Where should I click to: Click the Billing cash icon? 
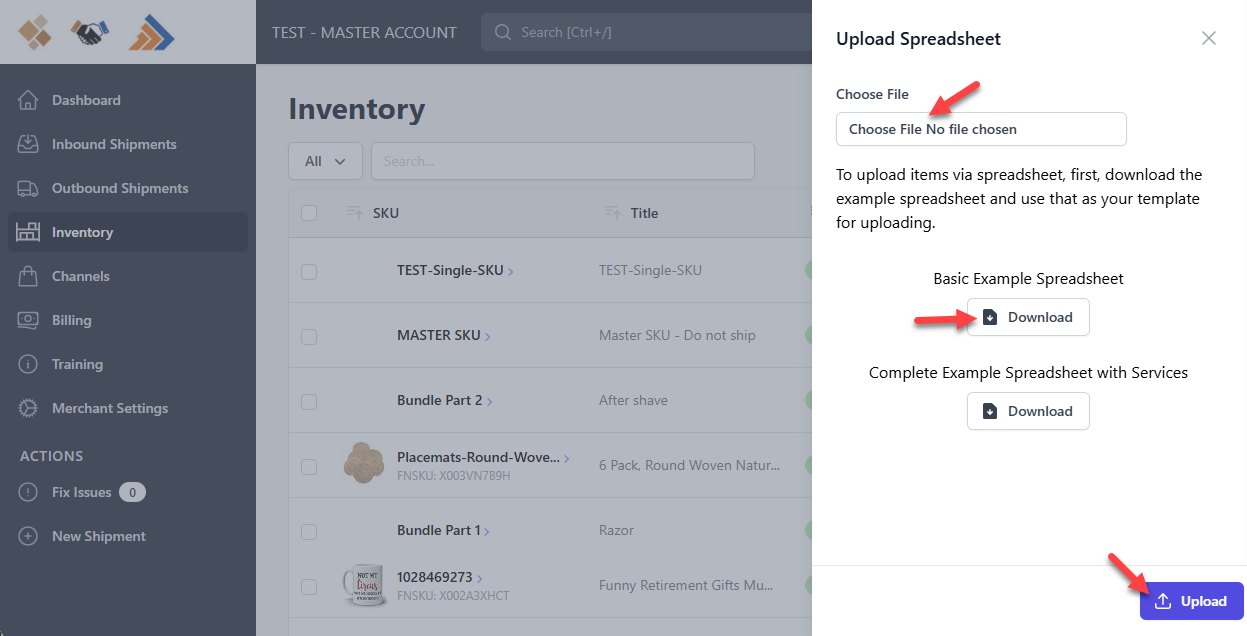click(28, 320)
